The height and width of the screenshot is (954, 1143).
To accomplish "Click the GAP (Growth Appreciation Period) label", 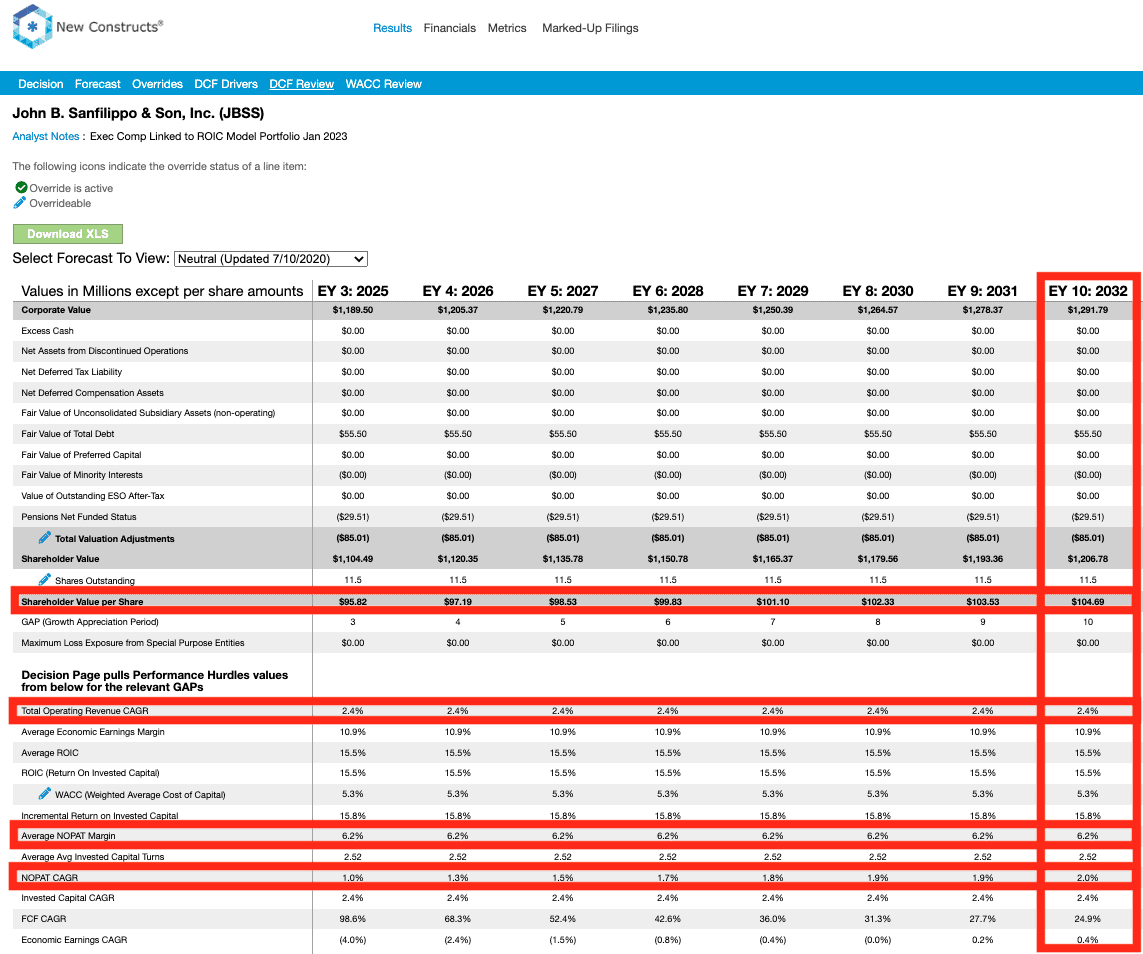I will tap(90, 622).
